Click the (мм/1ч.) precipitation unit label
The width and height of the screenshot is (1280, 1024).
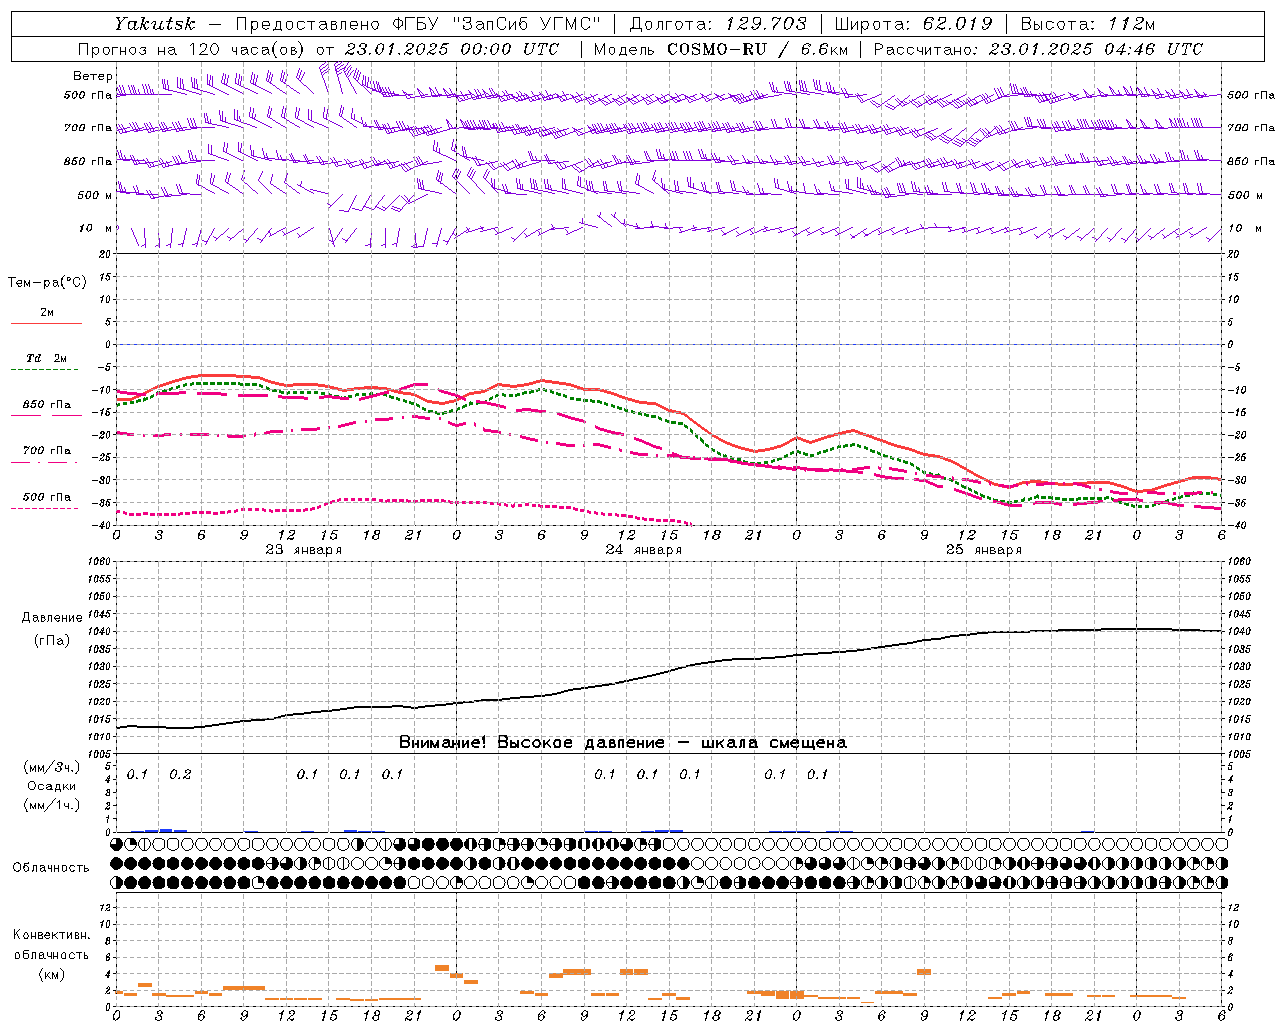(x=52, y=805)
